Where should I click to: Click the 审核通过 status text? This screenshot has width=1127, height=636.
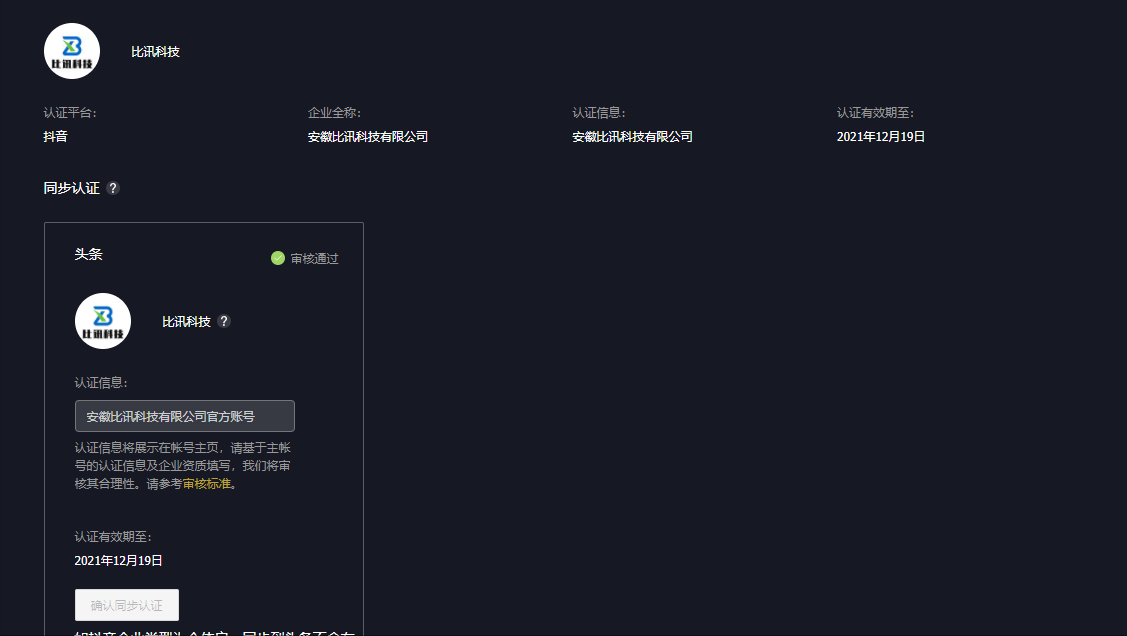314,258
